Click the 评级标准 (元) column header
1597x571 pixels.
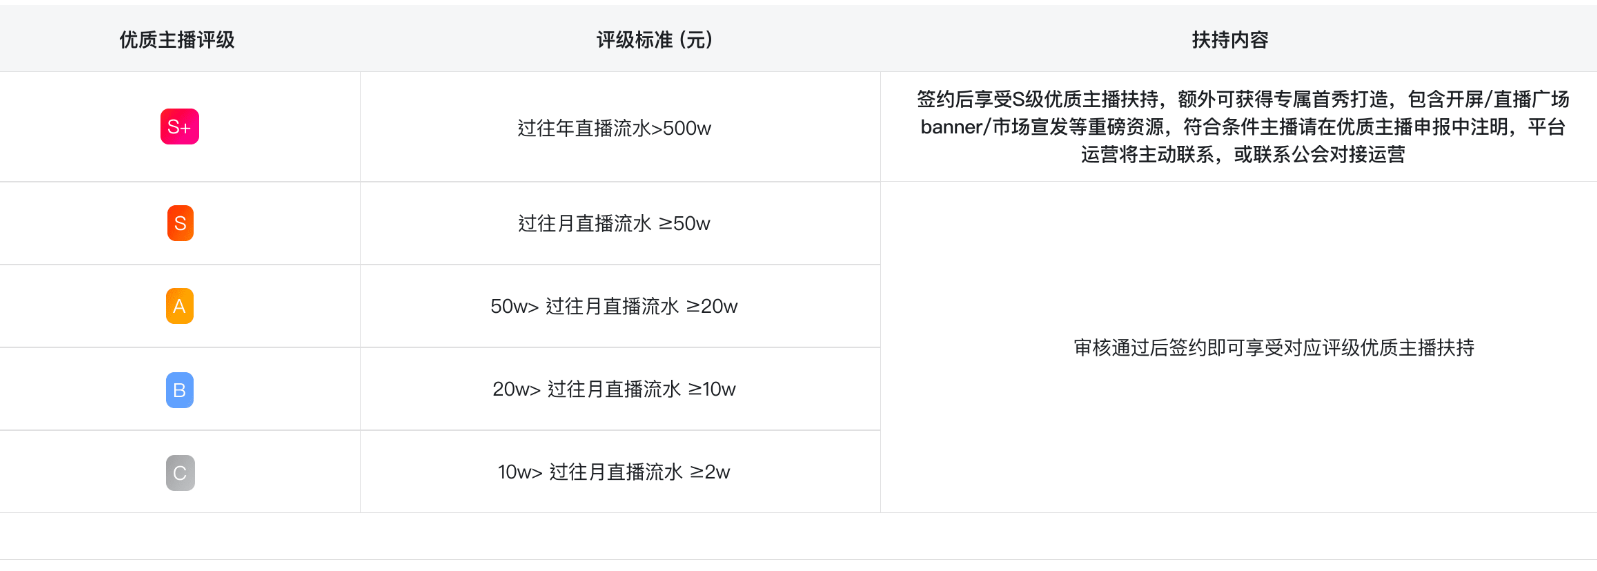[x=654, y=40]
